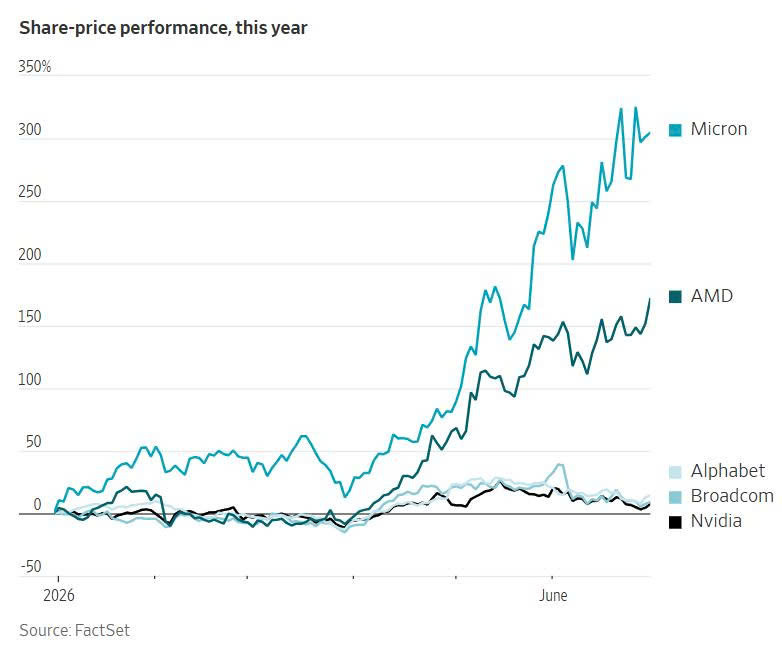The width and height of the screenshot is (782, 652).
Task: Click the Alphabet legend color swatch
Action: click(x=675, y=472)
